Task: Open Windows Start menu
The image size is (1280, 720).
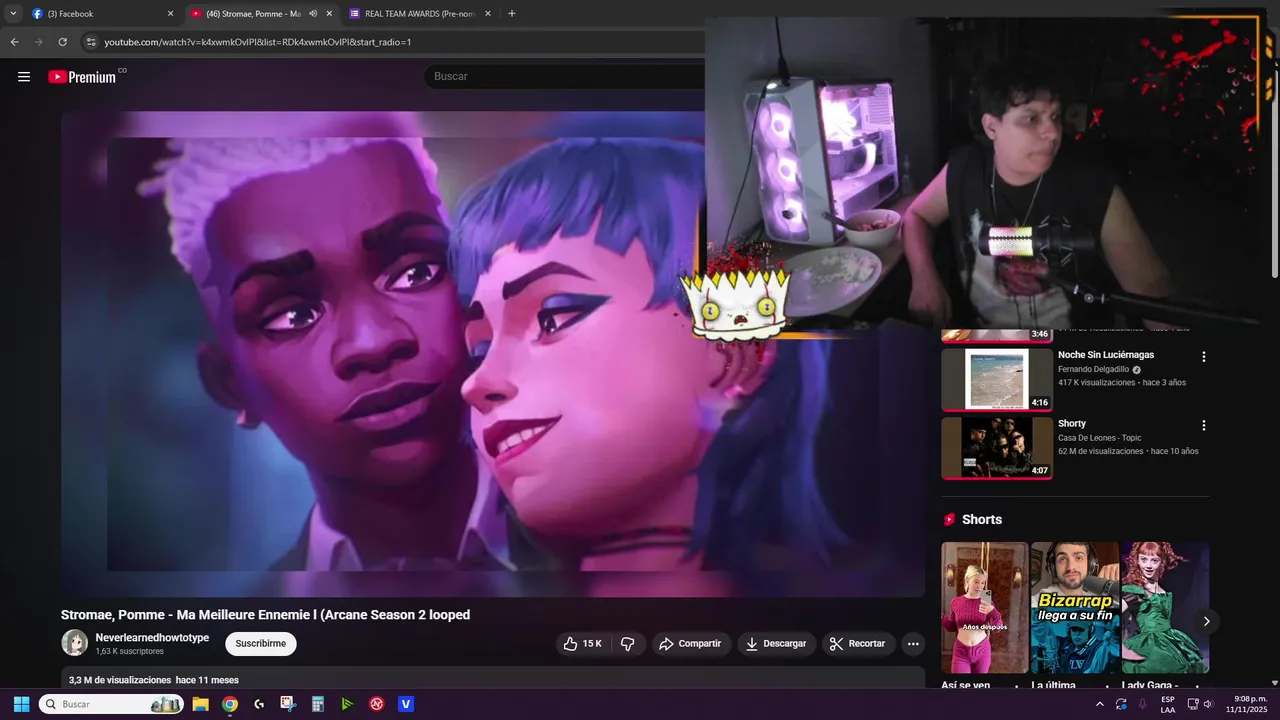Action: click(x=21, y=704)
